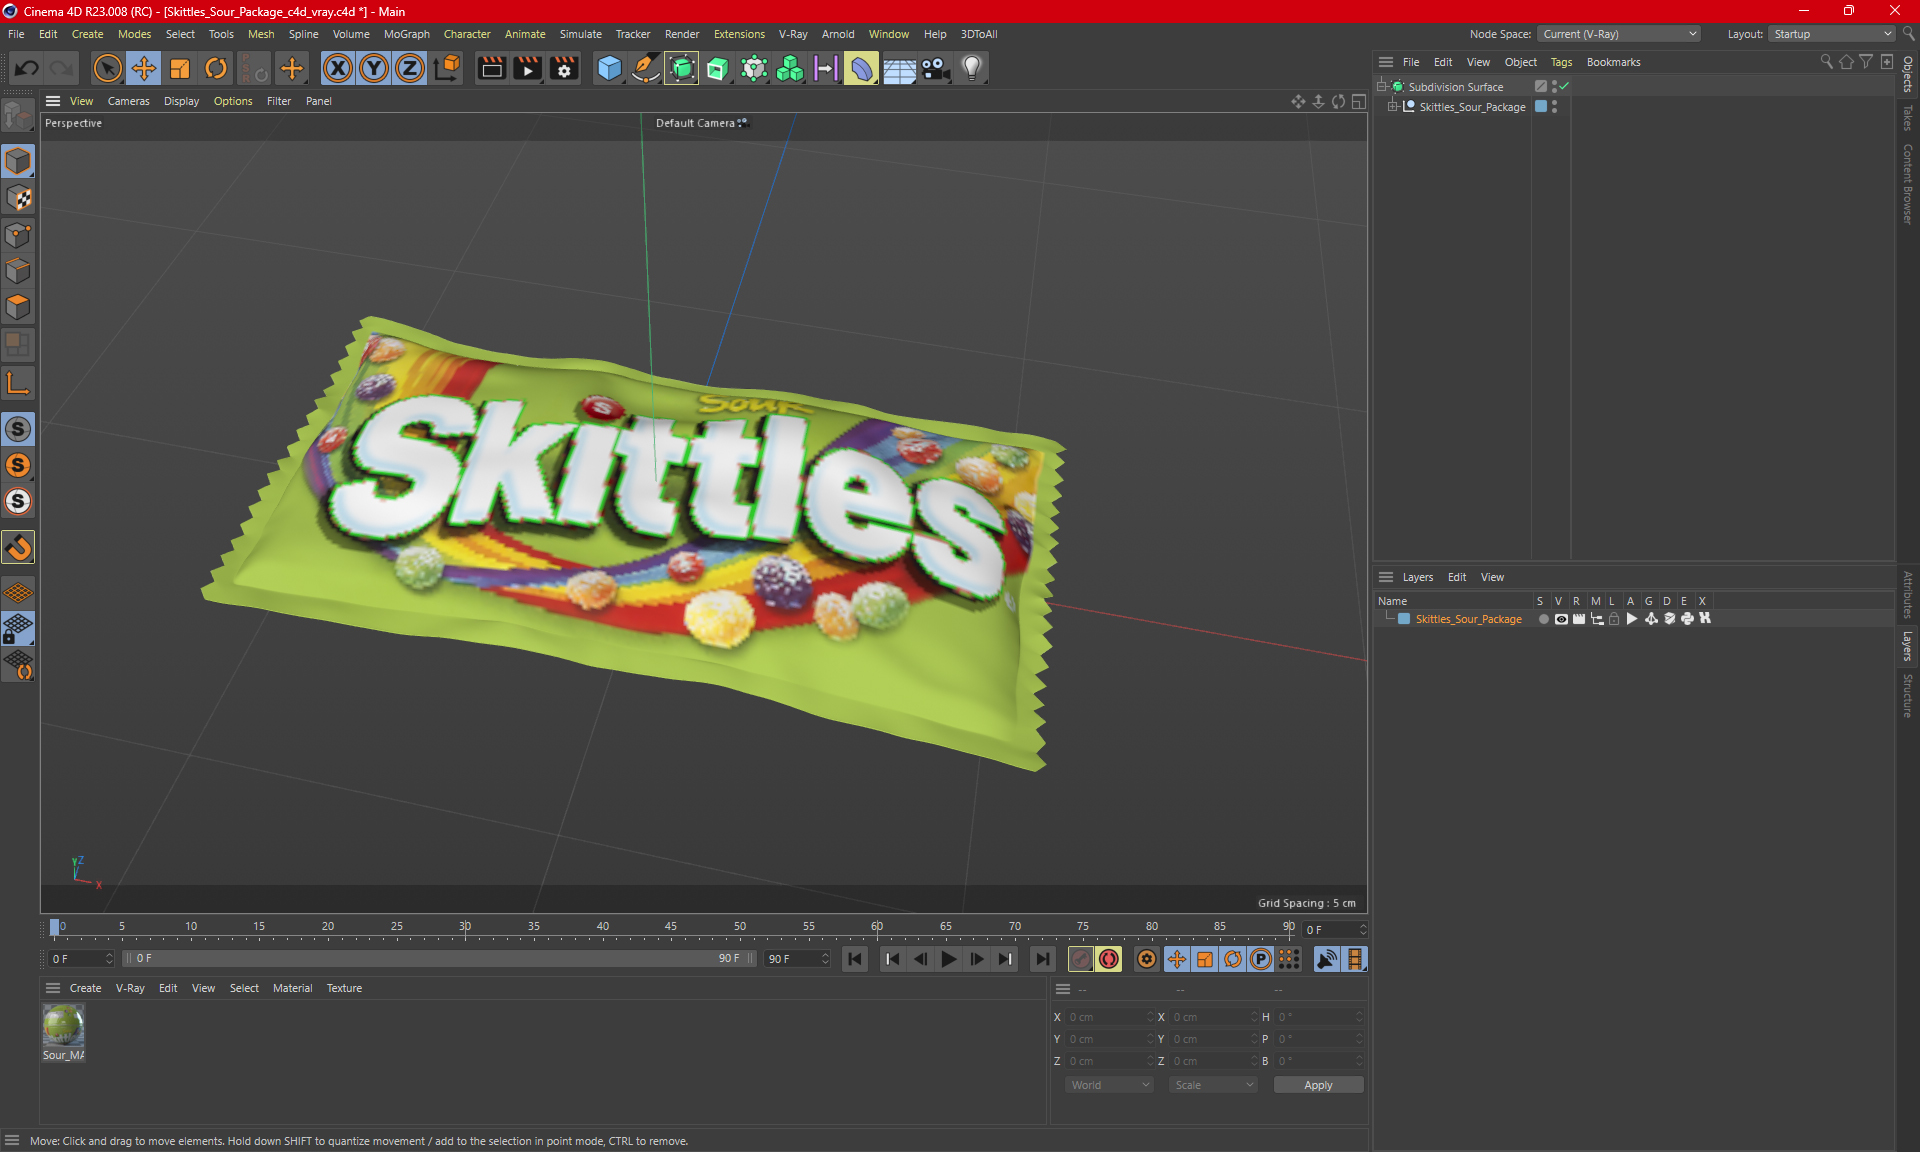Play the animation forward
This screenshot has width=1920, height=1152.
click(949, 959)
